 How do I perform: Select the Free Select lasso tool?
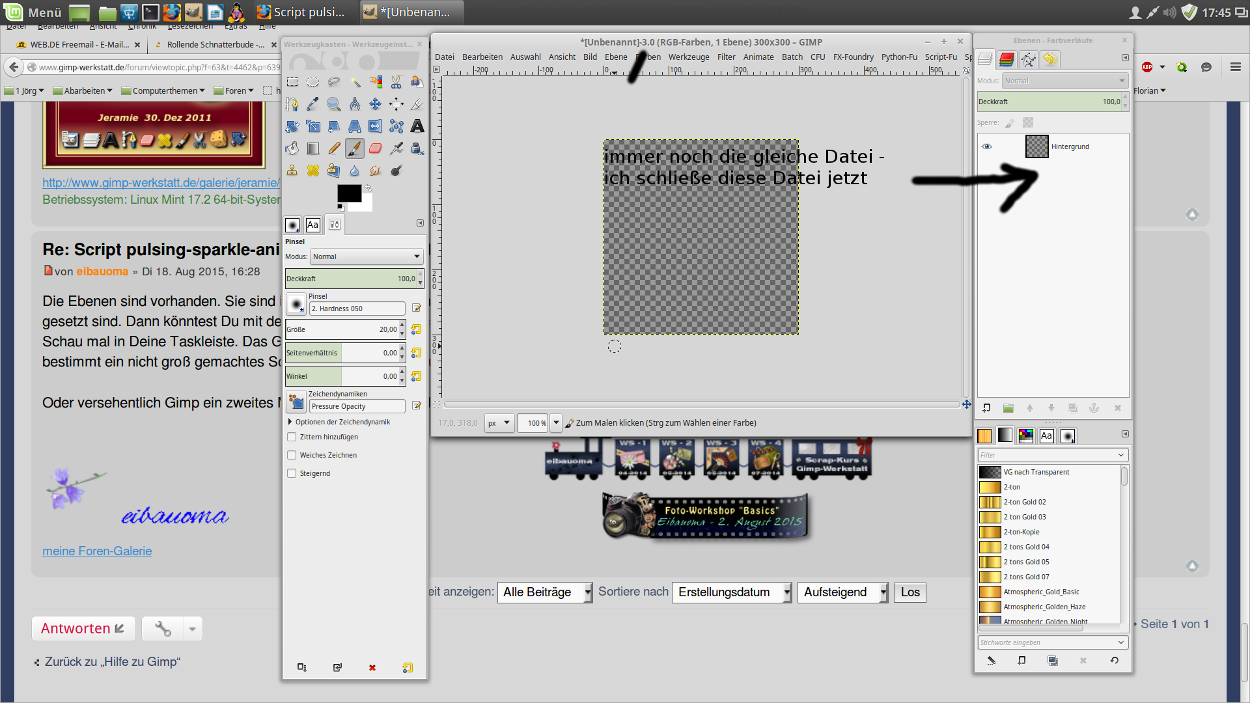(334, 82)
